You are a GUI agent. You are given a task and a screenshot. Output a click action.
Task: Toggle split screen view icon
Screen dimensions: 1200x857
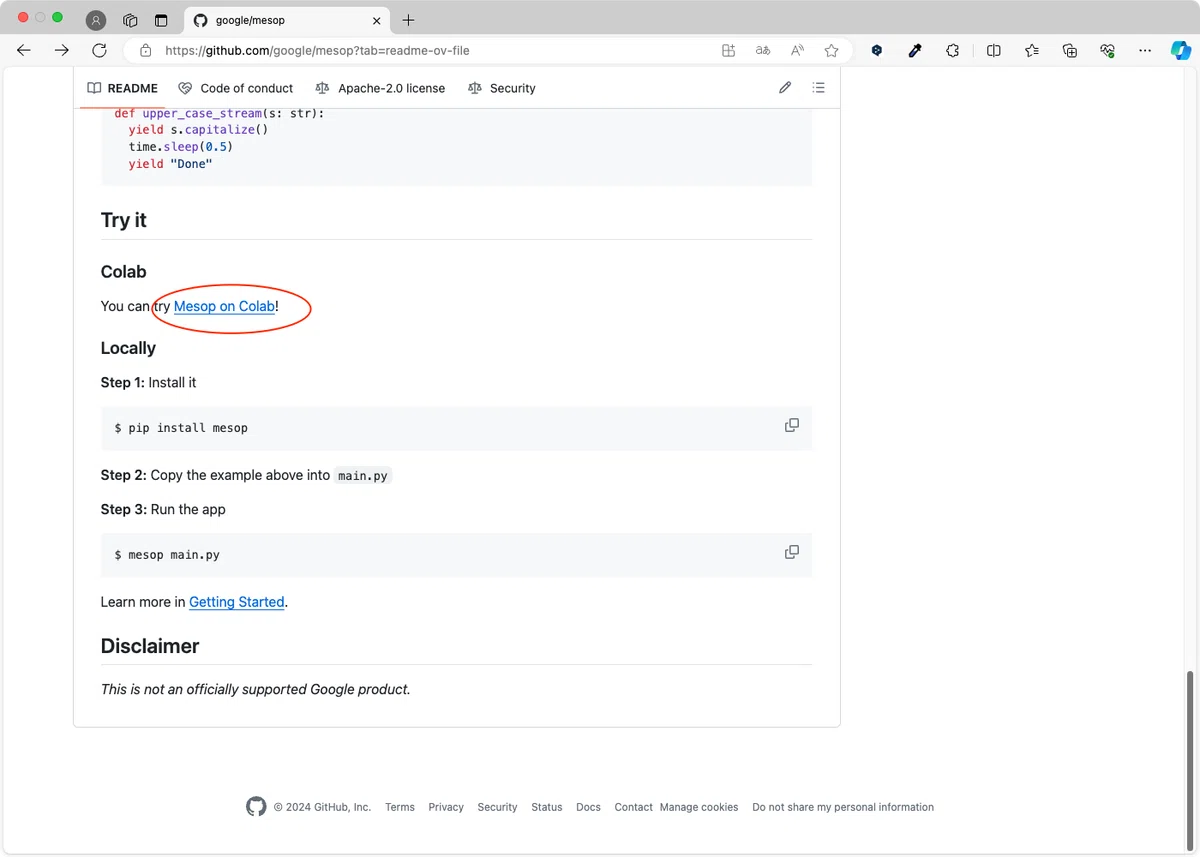click(x=993, y=50)
